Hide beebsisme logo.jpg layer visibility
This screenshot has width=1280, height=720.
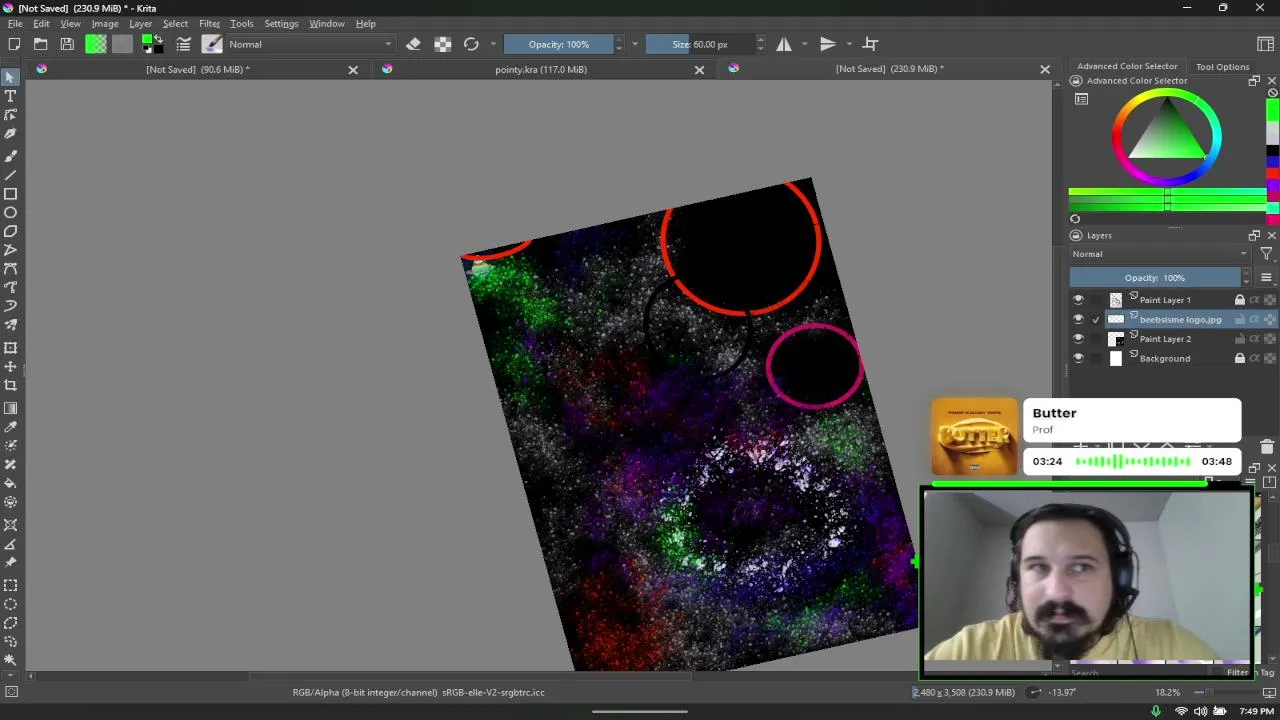1078,319
